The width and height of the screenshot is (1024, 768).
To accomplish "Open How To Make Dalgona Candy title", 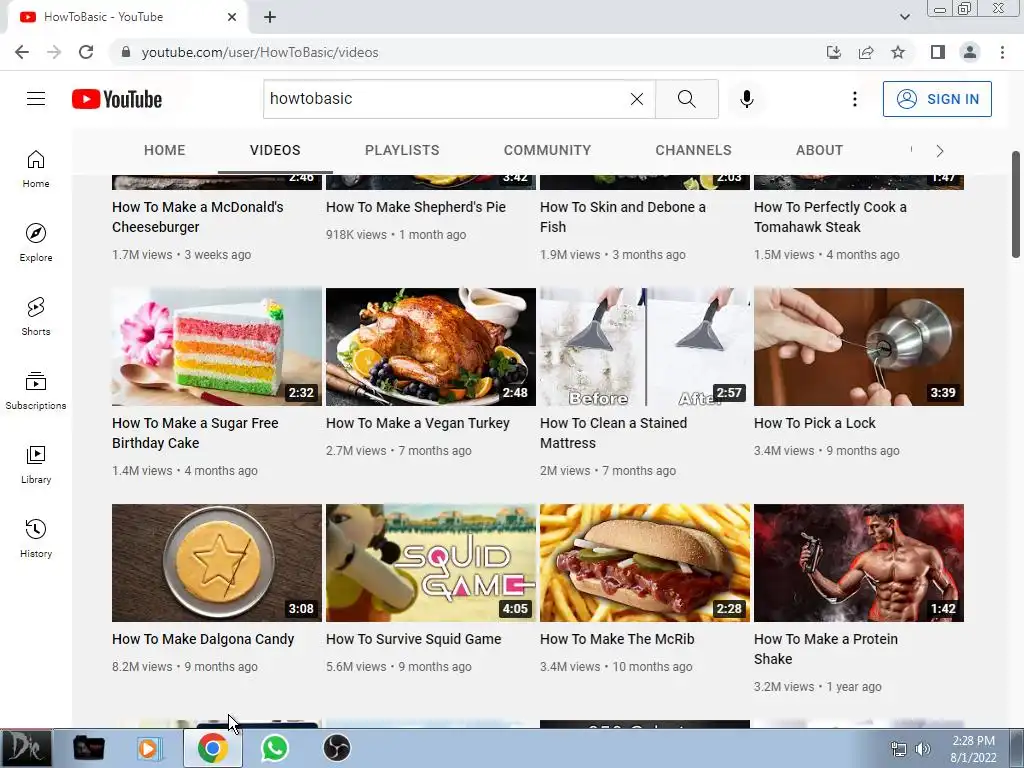I will click(202, 639).
